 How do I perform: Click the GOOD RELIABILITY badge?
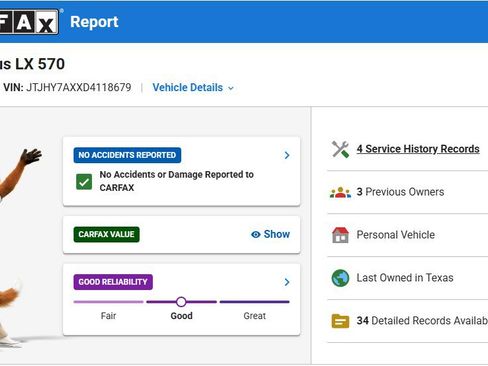[x=113, y=282]
